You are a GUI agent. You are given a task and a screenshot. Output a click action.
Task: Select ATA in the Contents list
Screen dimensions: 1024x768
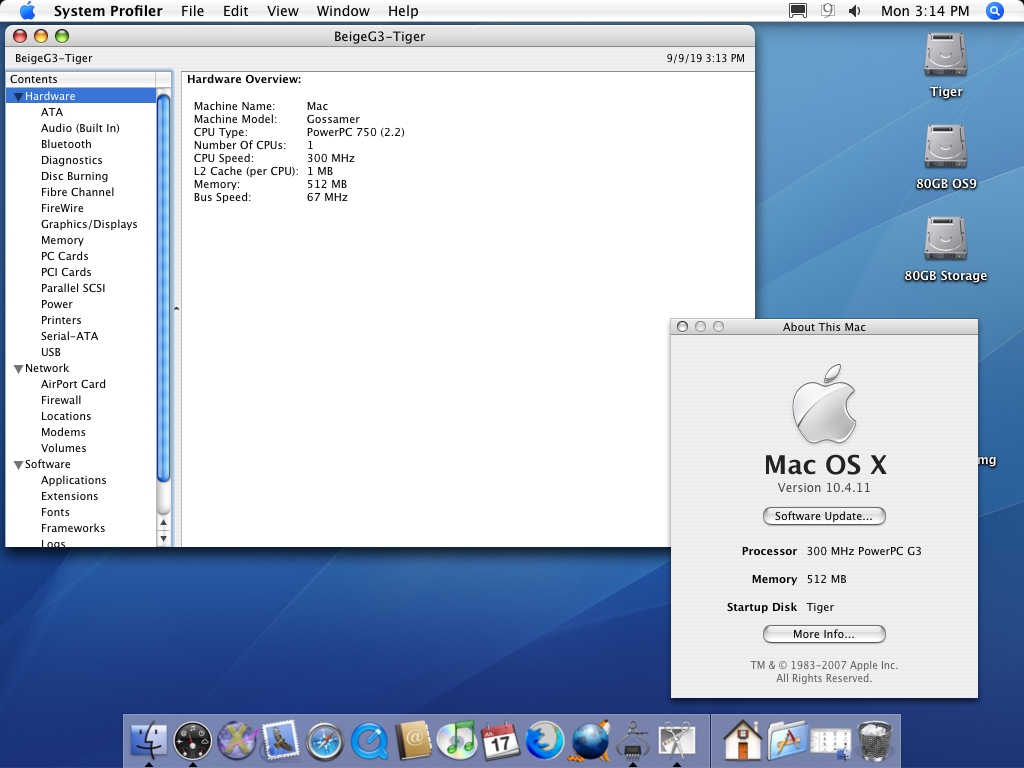coord(52,112)
